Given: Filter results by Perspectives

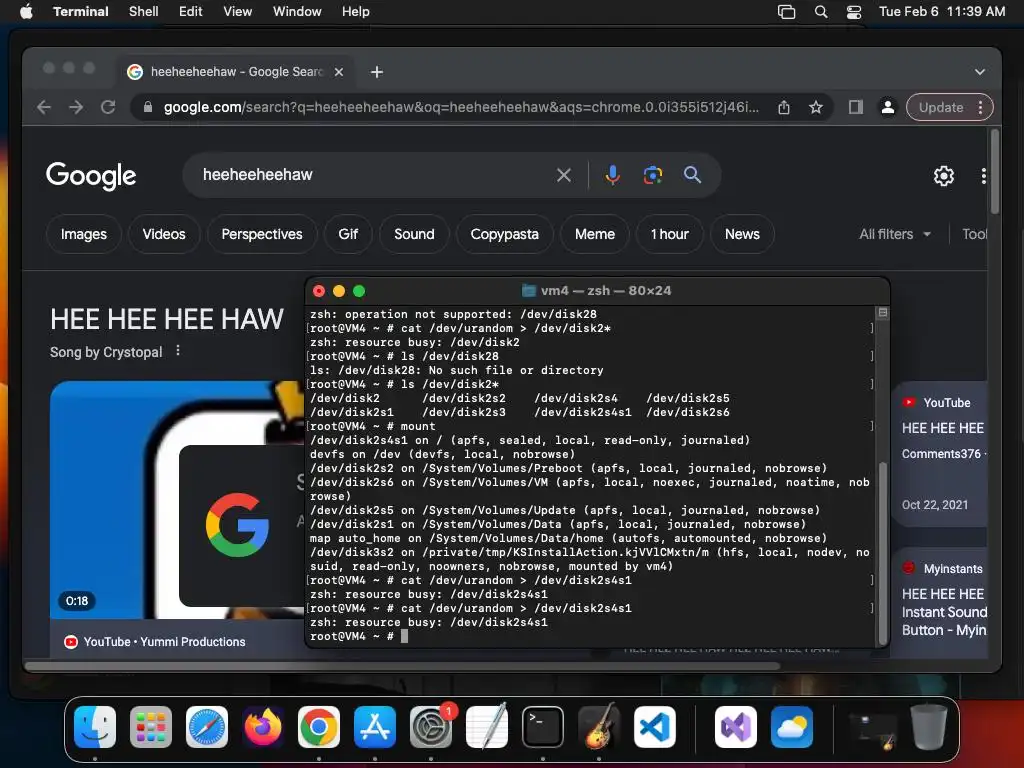Looking at the screenshot, I should point(262,234).
